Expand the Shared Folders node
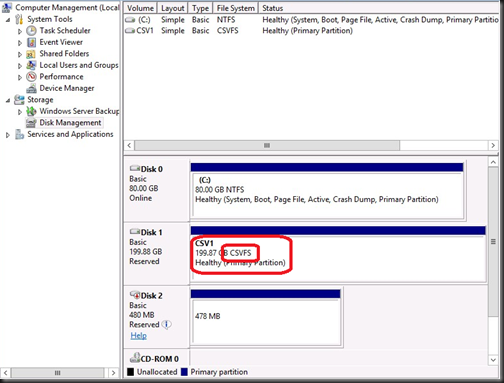This screenshot has width=504, height=383. (20, 54)
